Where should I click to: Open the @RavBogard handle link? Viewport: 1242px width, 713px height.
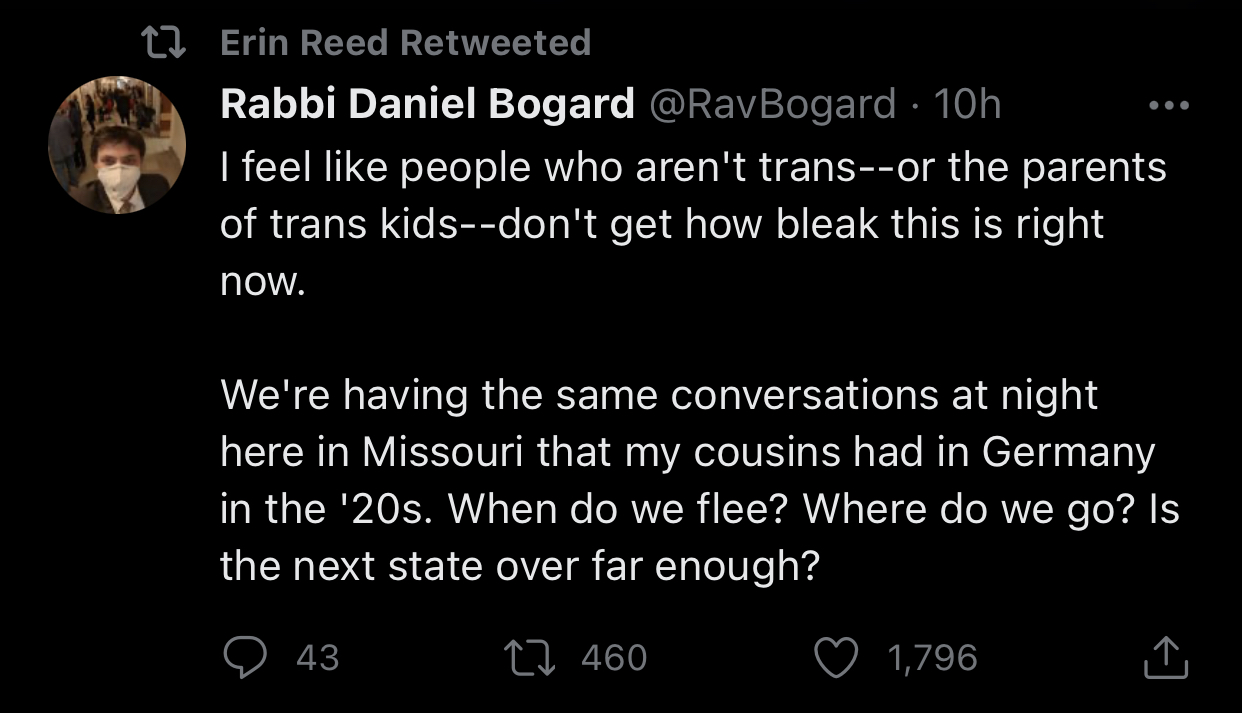click(773, 104)
